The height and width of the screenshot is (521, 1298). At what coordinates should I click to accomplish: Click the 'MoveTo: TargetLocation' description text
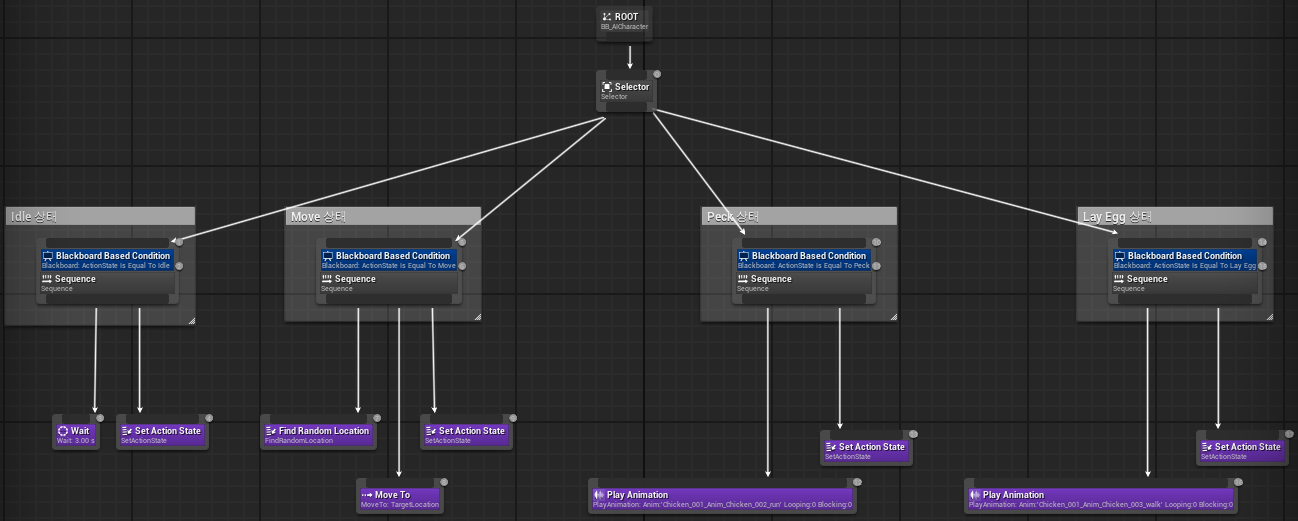pos(400,505)
